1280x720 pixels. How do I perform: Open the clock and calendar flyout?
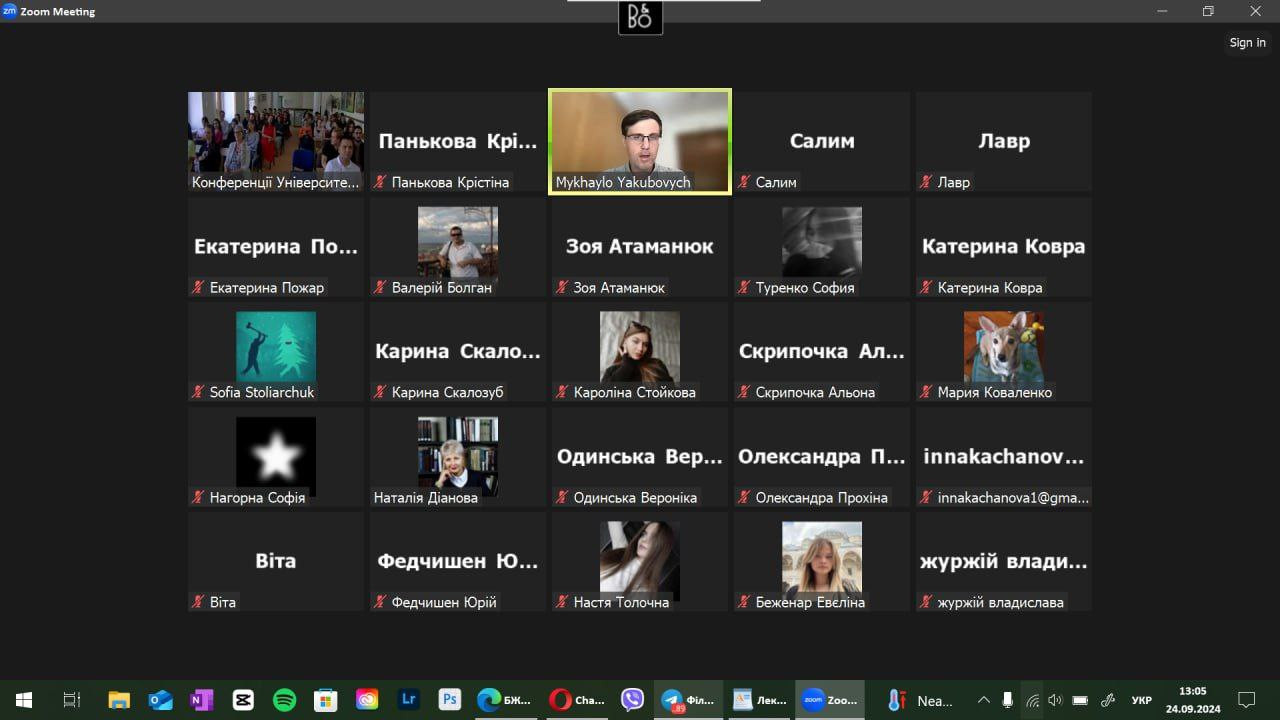1192,700
